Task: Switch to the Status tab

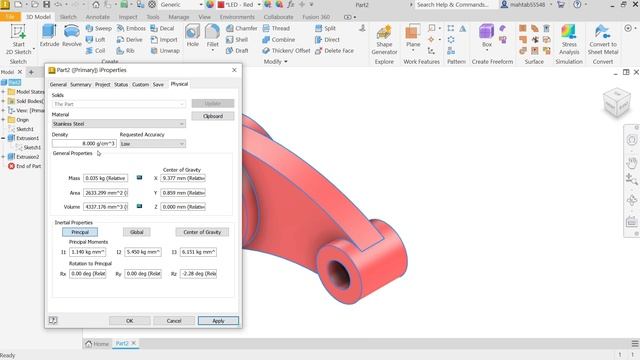Action: tap(121, 84)
